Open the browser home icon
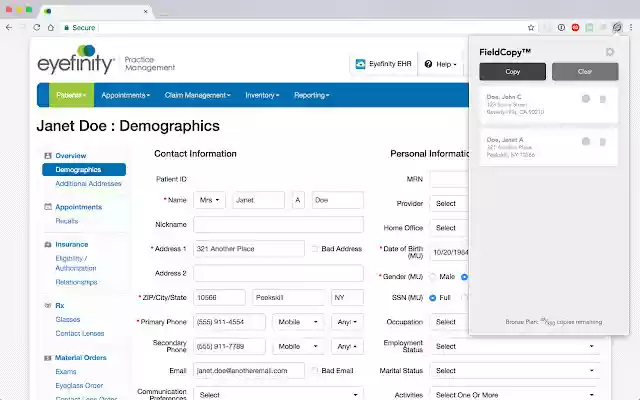The height and width of the screenshot is (400, 640). point(51,27)
